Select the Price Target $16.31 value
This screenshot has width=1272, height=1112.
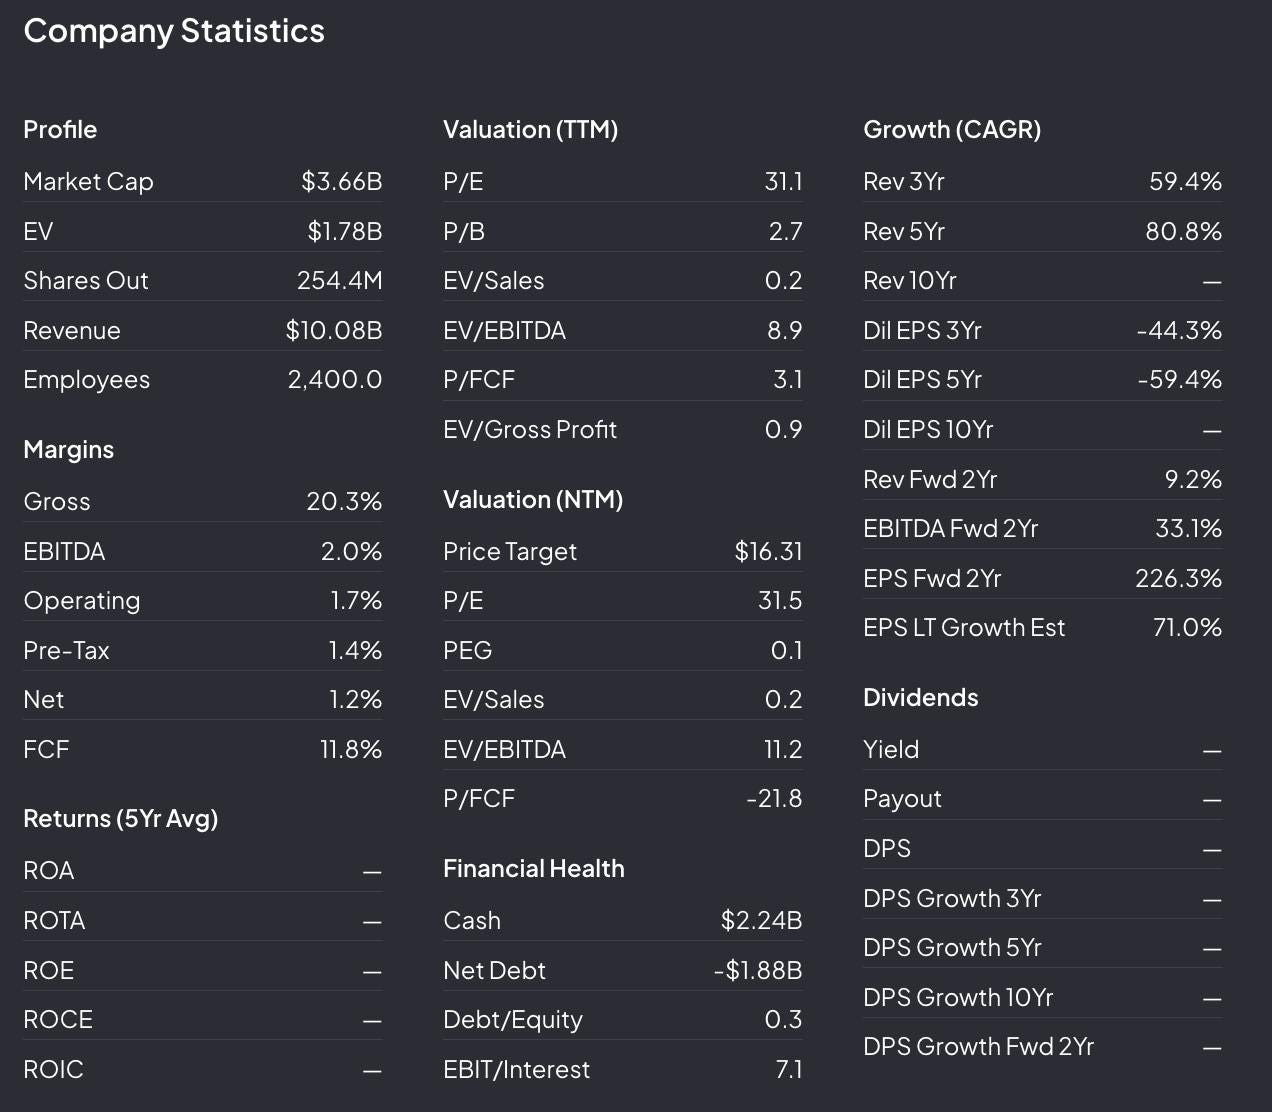point(768,552)
